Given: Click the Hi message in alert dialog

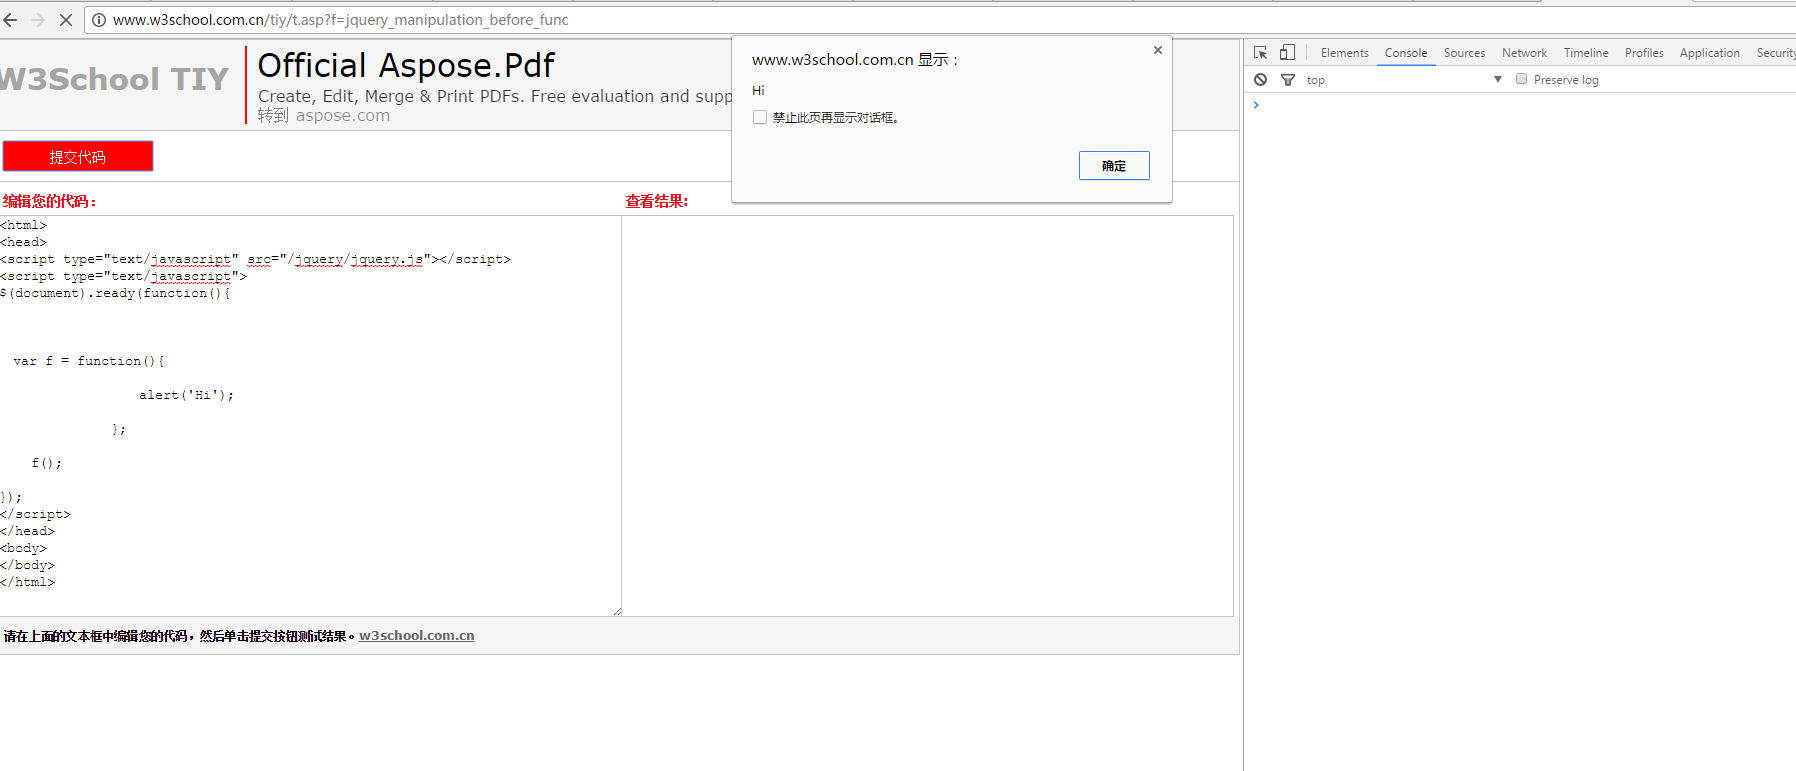Looking at the screenshot, I should click(758, 90).
